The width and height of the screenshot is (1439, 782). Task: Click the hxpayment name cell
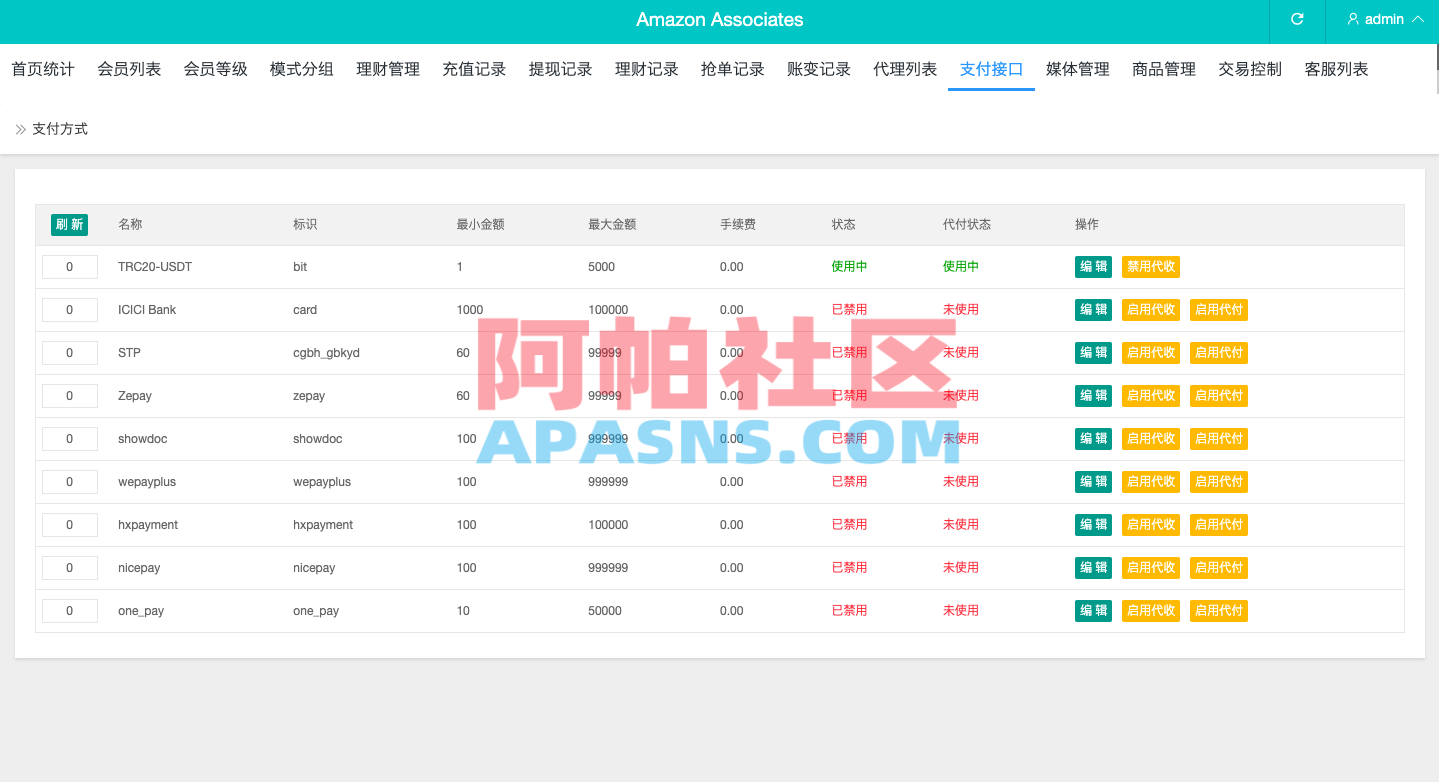148,525
